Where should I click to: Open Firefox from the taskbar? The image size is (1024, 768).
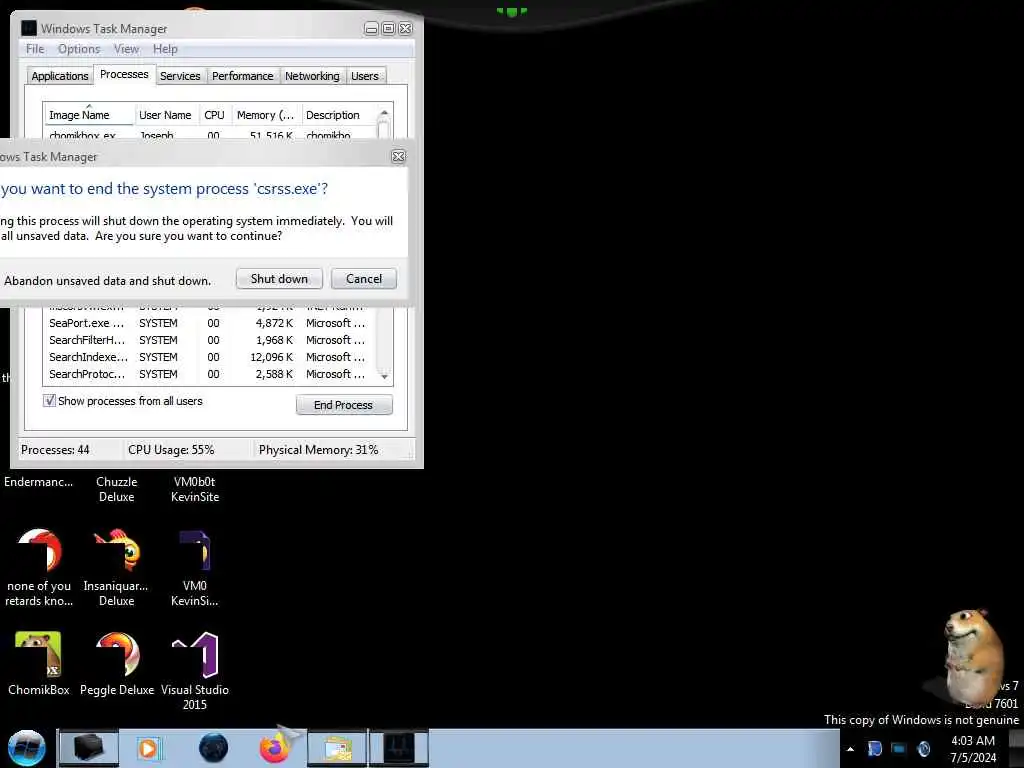[x=275, y=748]
